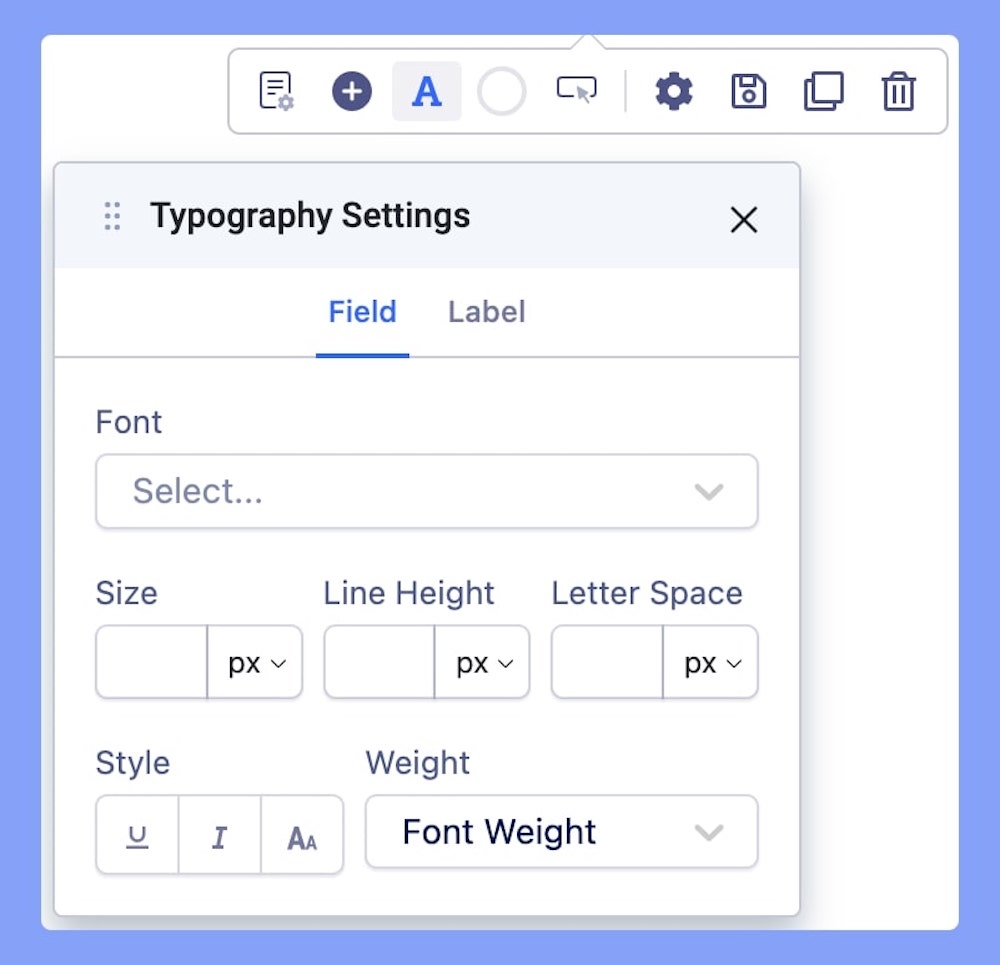The image size is (1000, 965).
Task: Open the field settings document icon
Action: pyautogui.click(x=276, y=91)
